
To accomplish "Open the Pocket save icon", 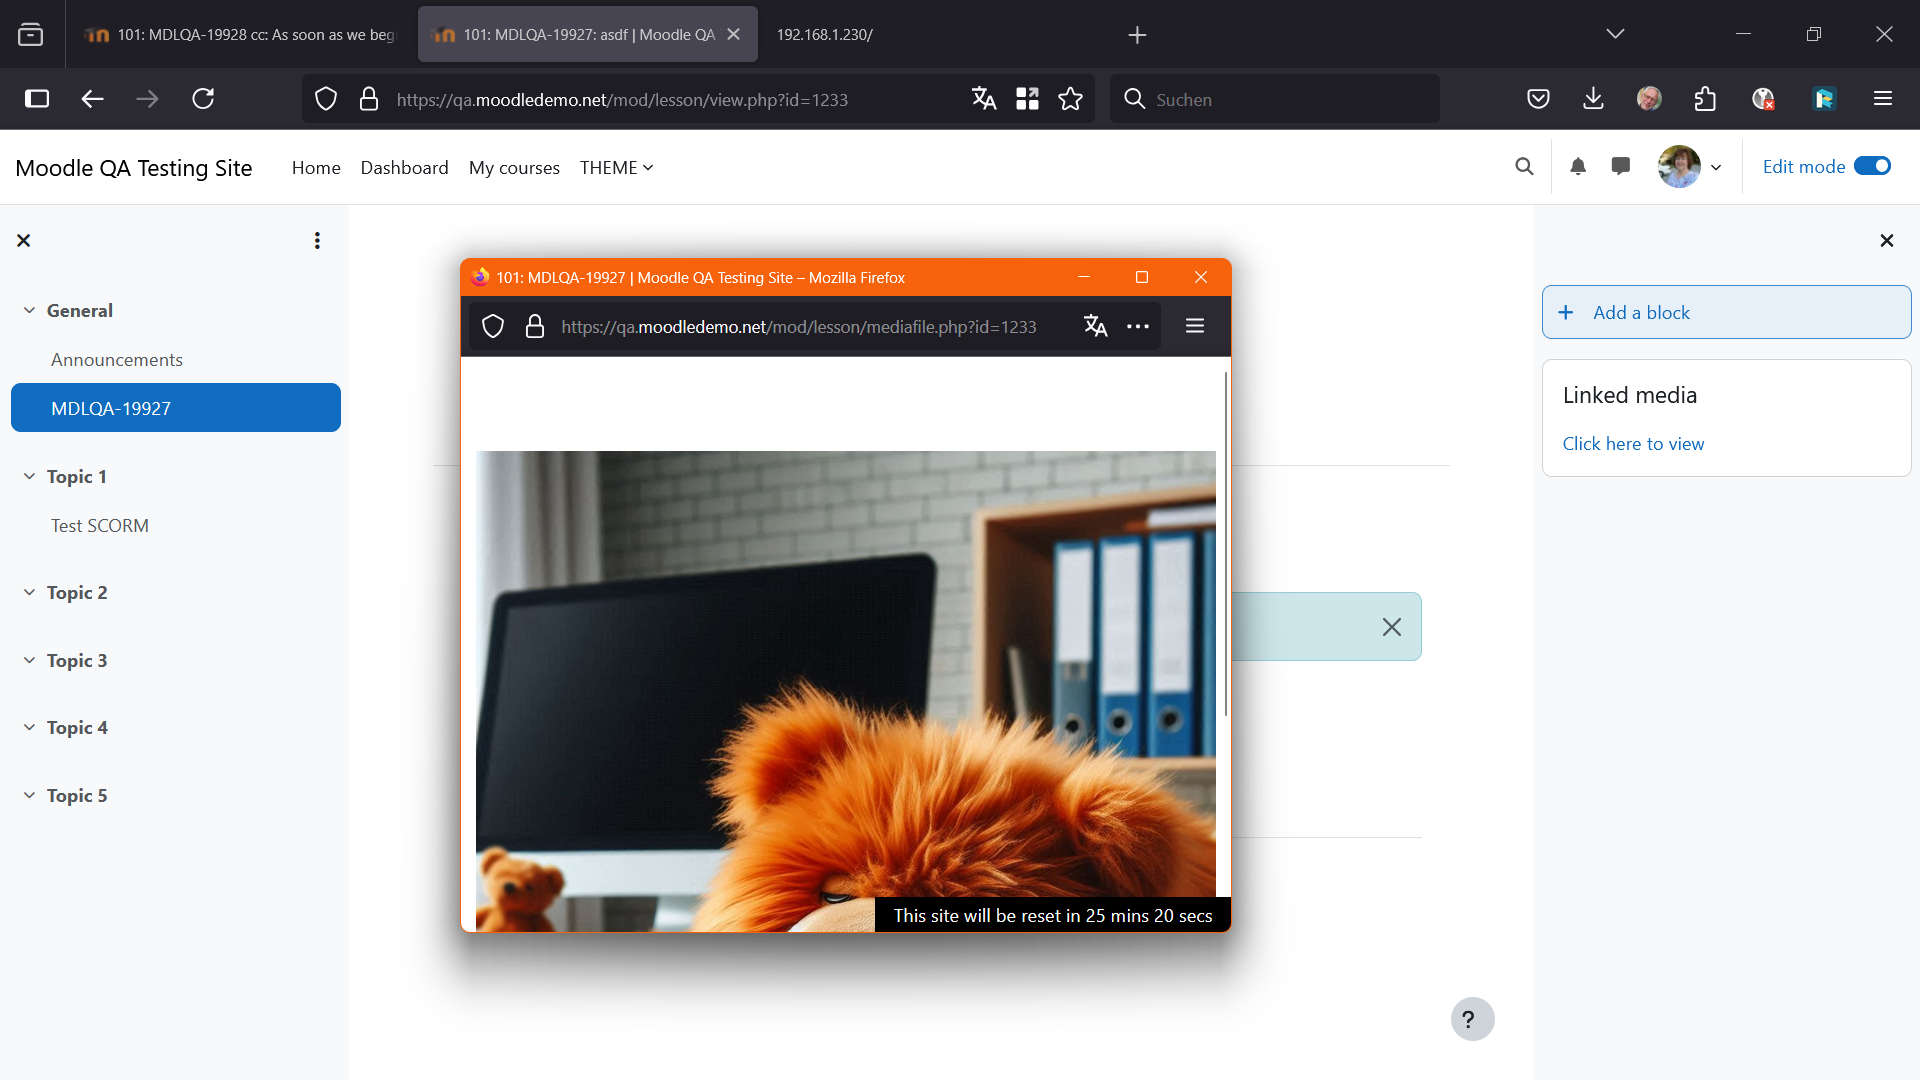I will click(1539, 99).
